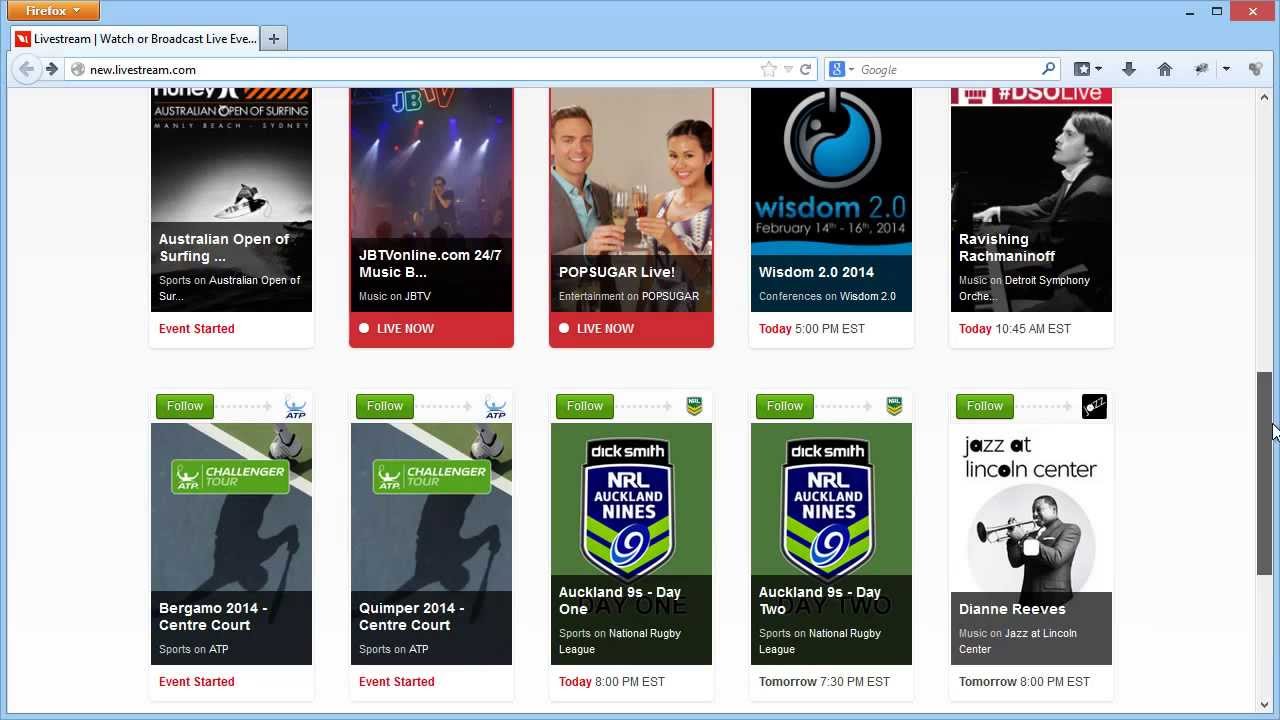Viewport: 1280px width, 720px height.
Task: Reload the current page
Action: [805, 69]
